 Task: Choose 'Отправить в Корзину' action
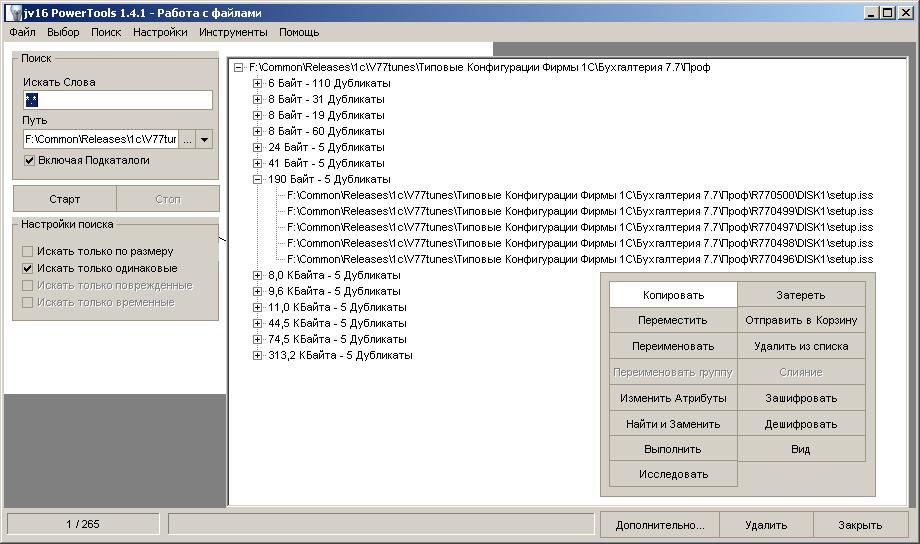[801, 320]
